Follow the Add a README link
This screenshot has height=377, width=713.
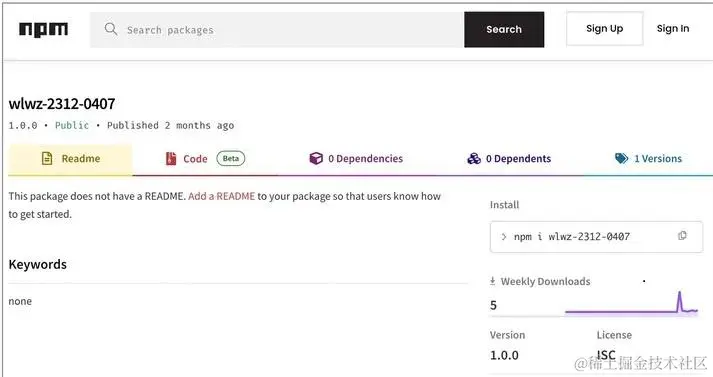pos(221,196)
